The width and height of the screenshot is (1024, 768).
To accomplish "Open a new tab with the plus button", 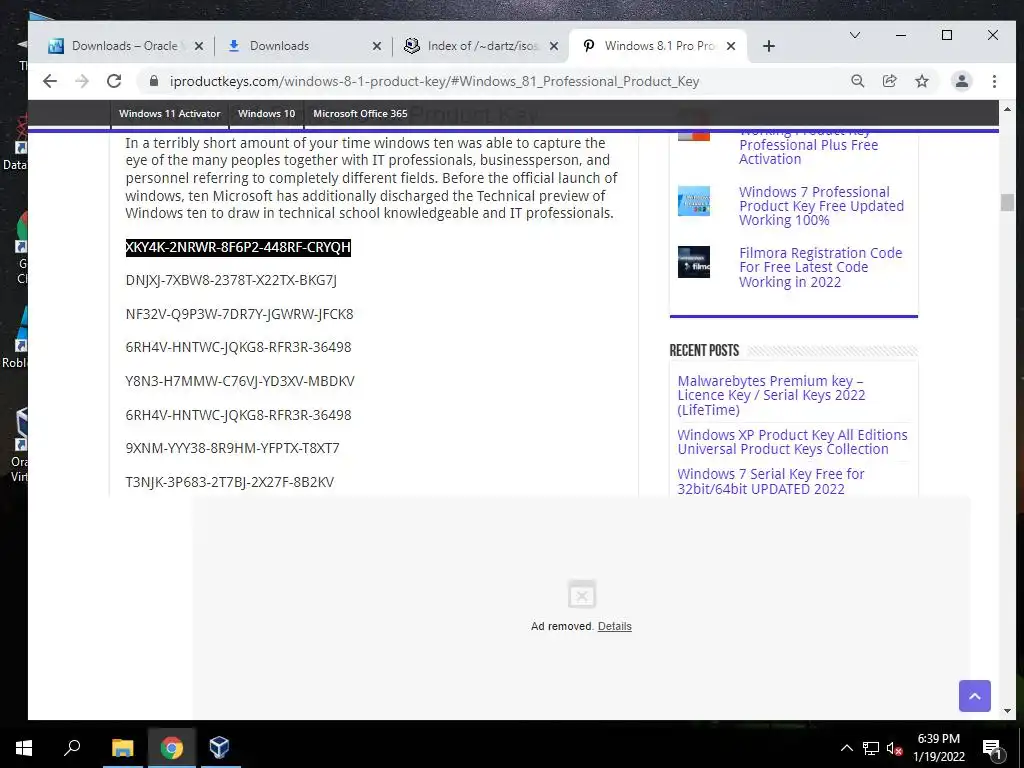I will click(x=769, y=46).
